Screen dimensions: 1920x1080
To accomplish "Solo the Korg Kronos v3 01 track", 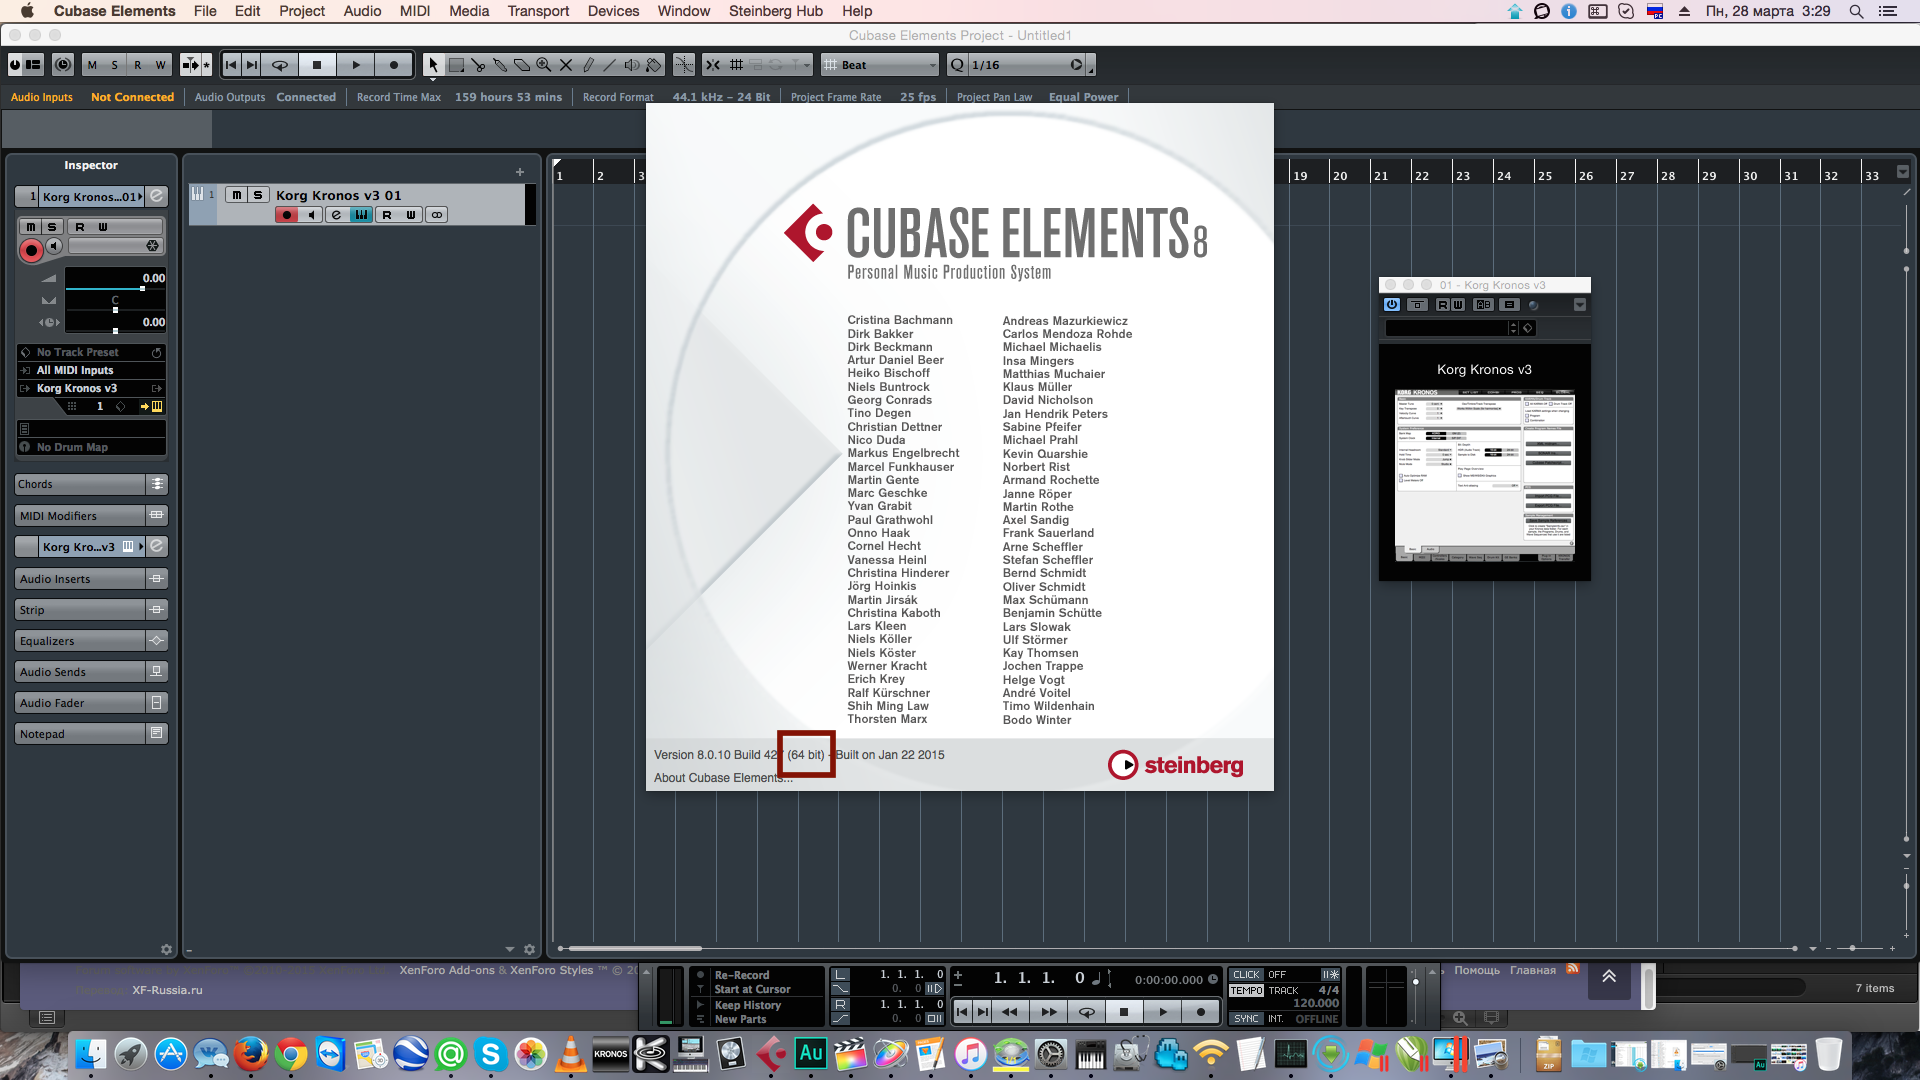I will (x=258, y=195).
